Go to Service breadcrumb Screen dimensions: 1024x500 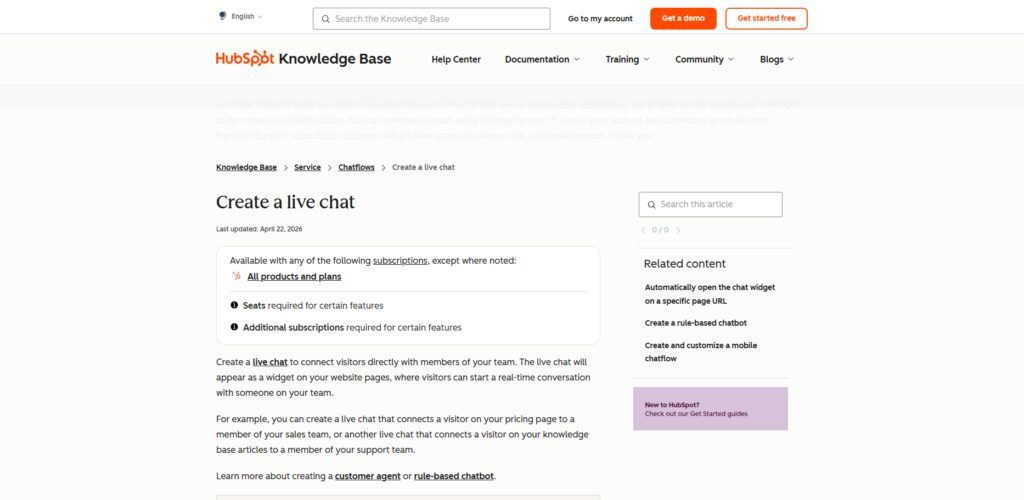(x=307, y=167)
